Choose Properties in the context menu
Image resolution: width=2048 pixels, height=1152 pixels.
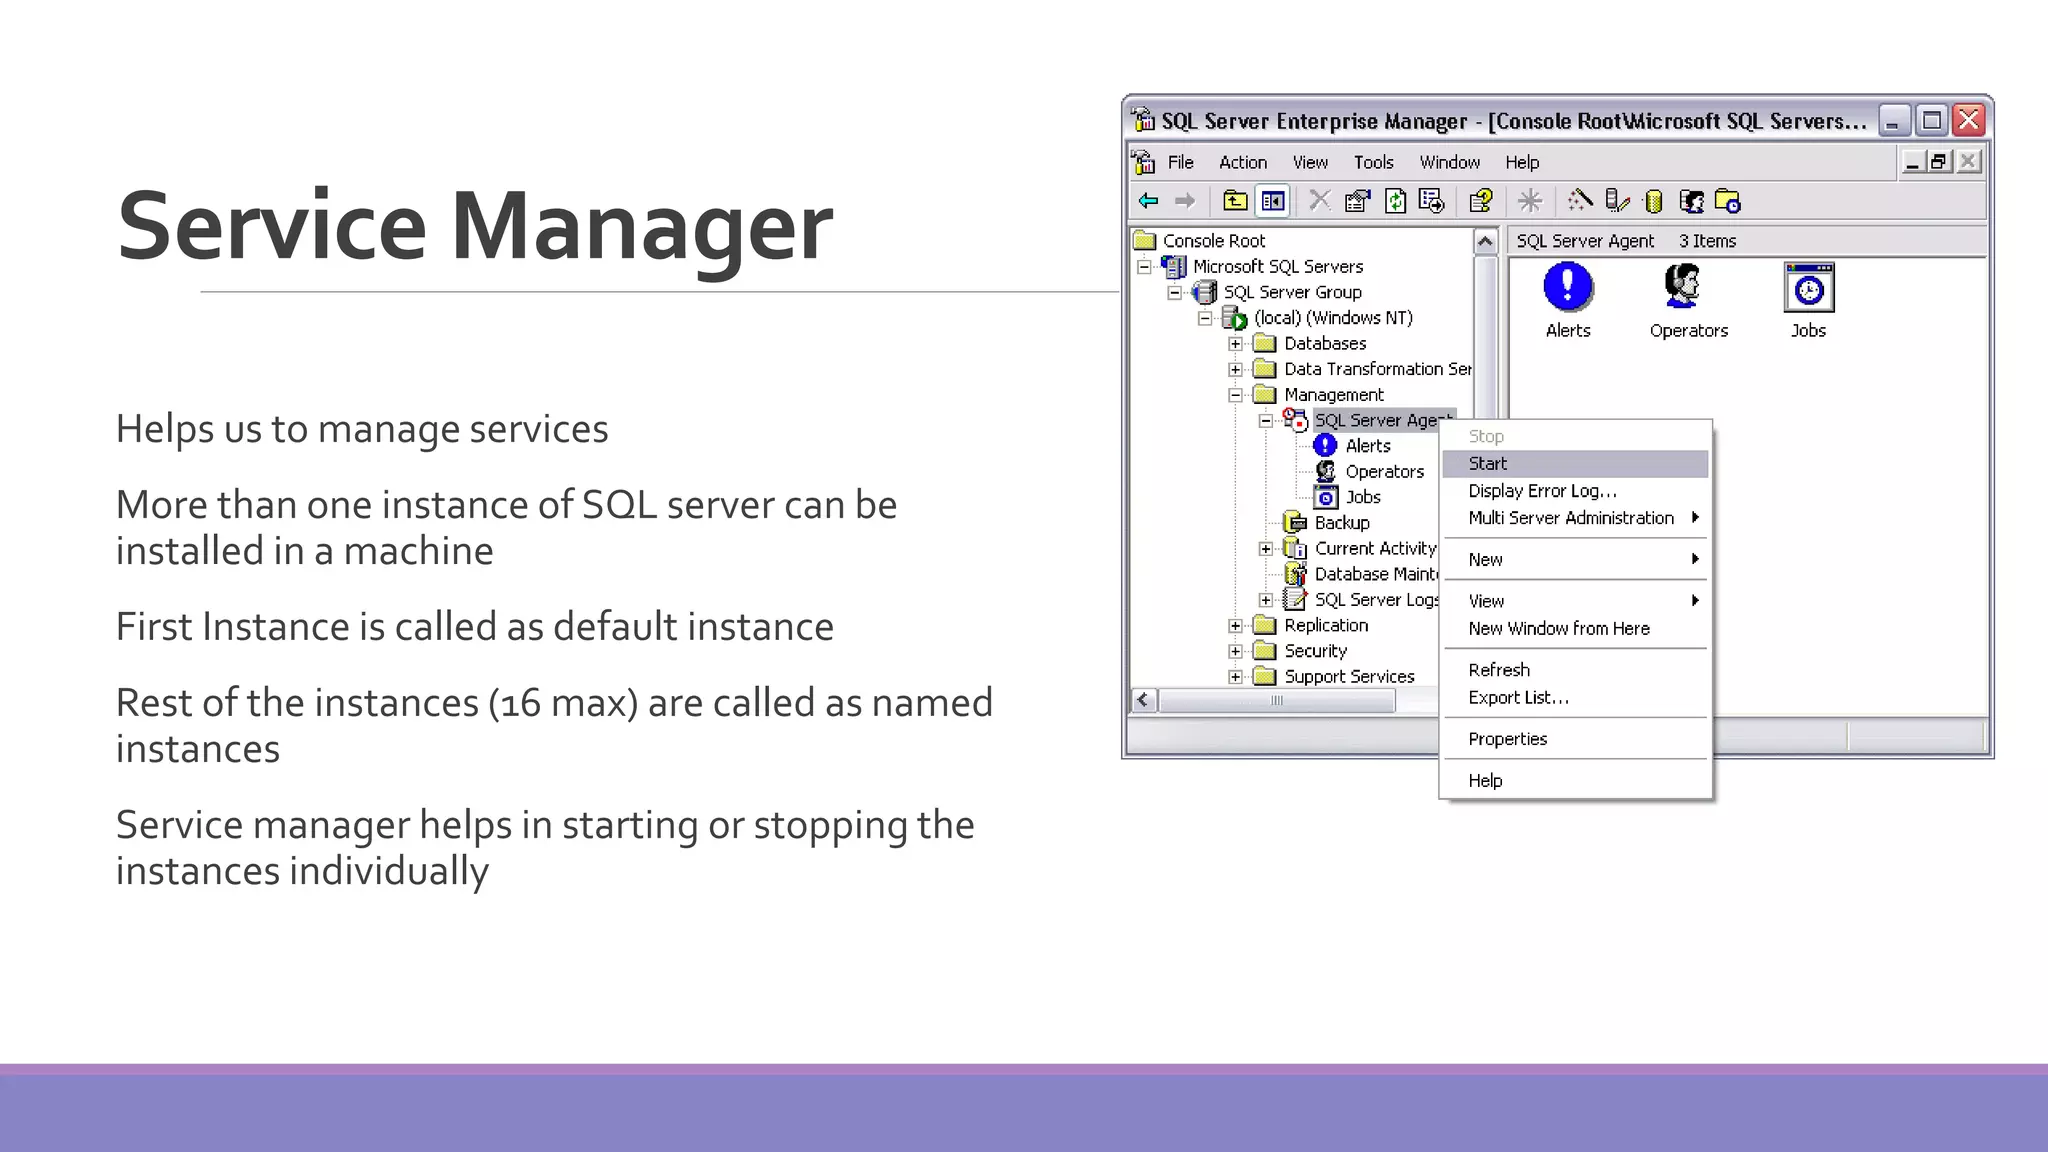1575,739
